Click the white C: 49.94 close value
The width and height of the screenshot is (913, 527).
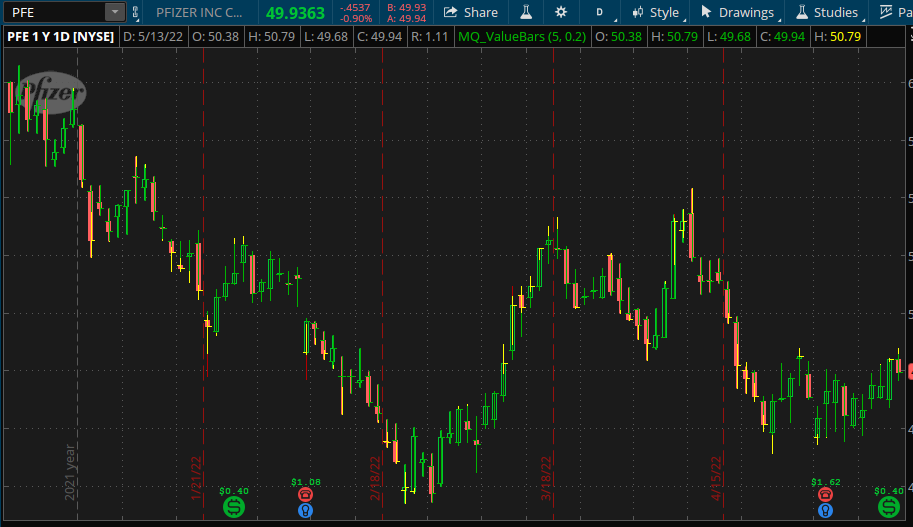[x=380, y=37]
